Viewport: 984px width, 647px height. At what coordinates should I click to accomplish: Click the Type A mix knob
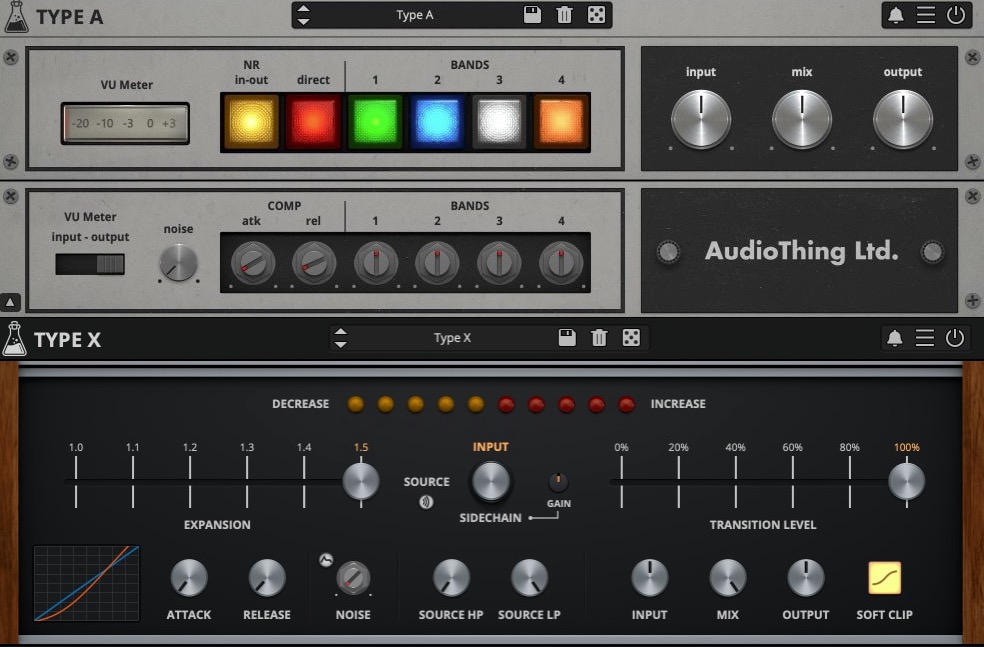point(802,119)
